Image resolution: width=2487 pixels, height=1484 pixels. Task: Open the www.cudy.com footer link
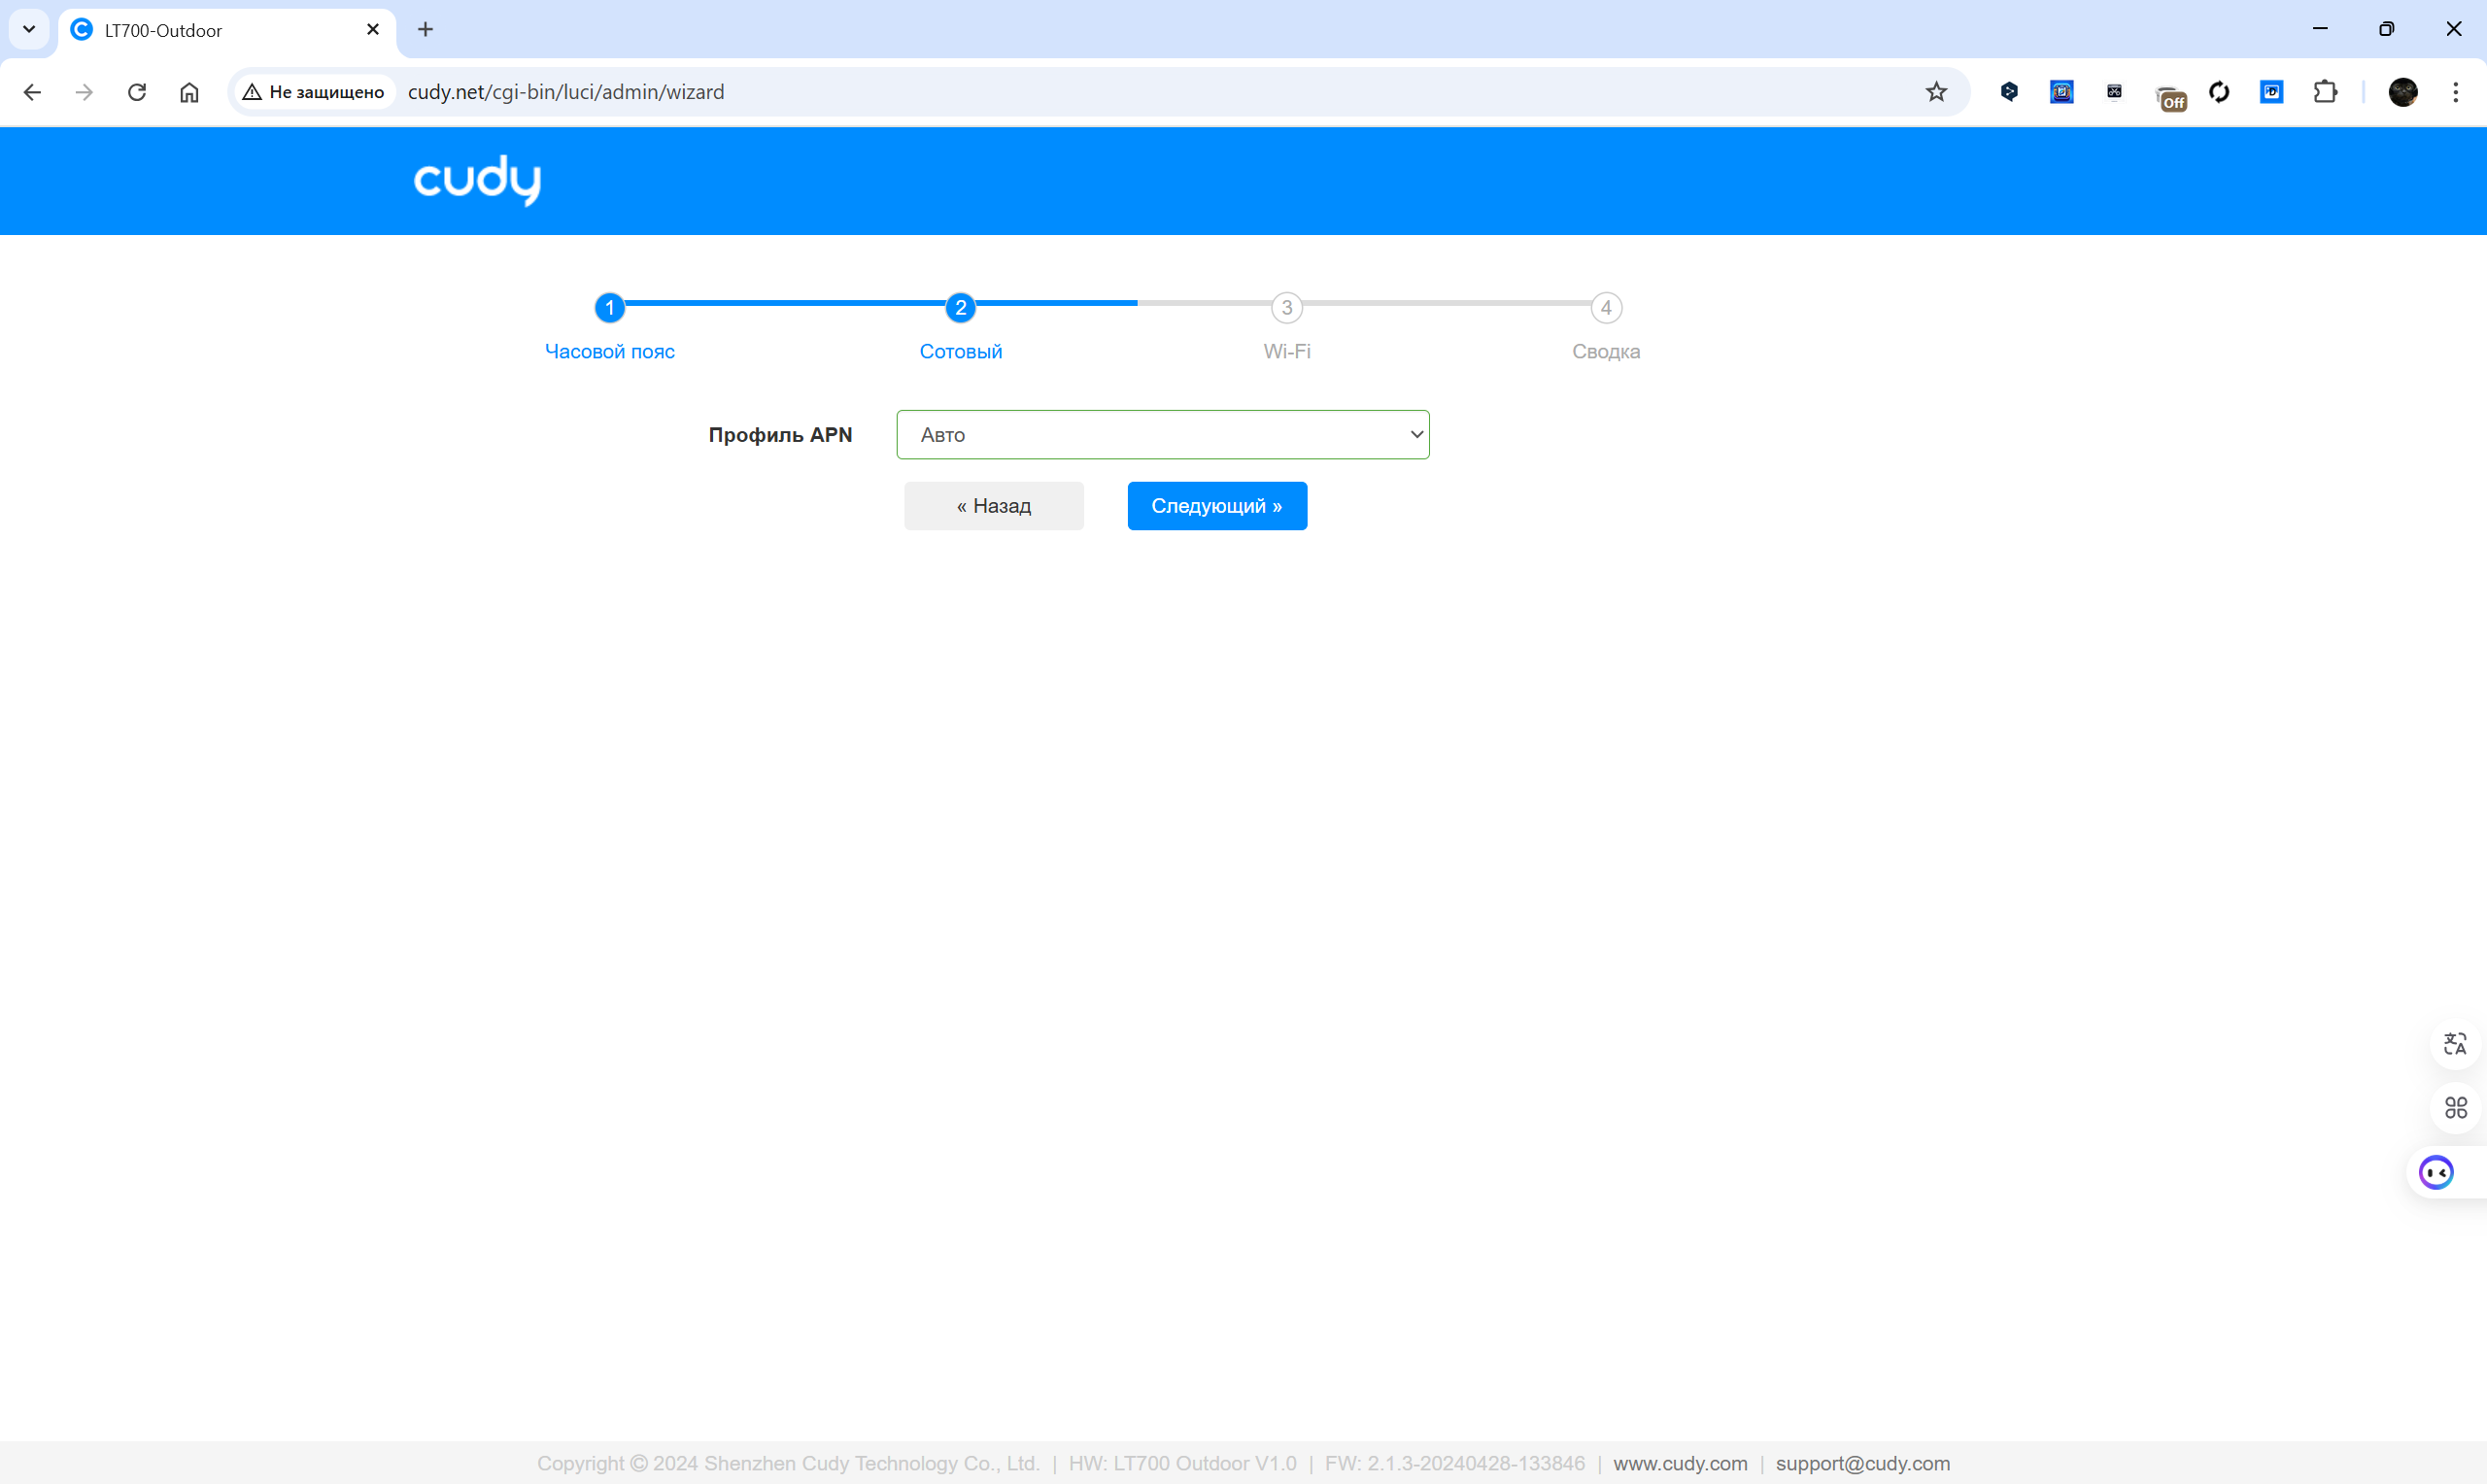pos(1680,1463)
